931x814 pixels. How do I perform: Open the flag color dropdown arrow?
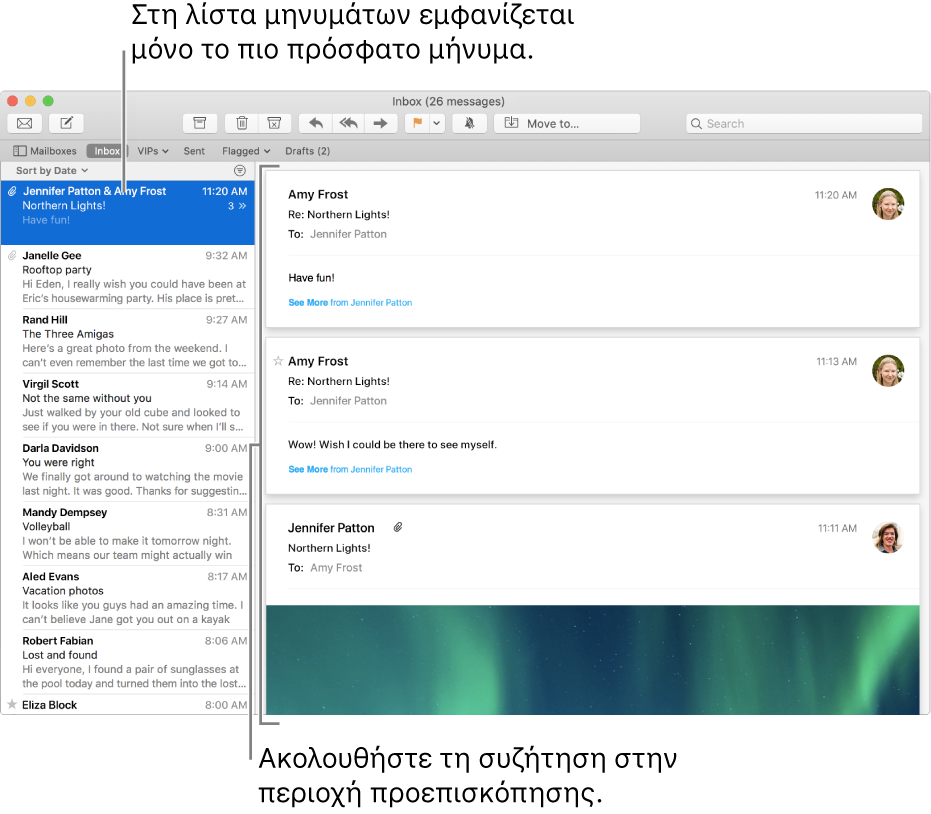point(437,123)
